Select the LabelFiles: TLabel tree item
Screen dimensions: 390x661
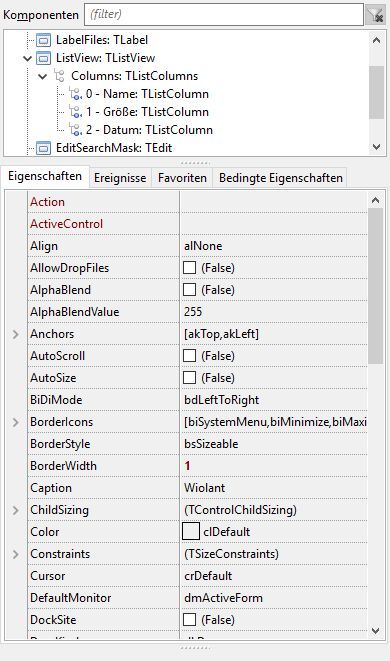pyautogui.click(x=102, y=40)
